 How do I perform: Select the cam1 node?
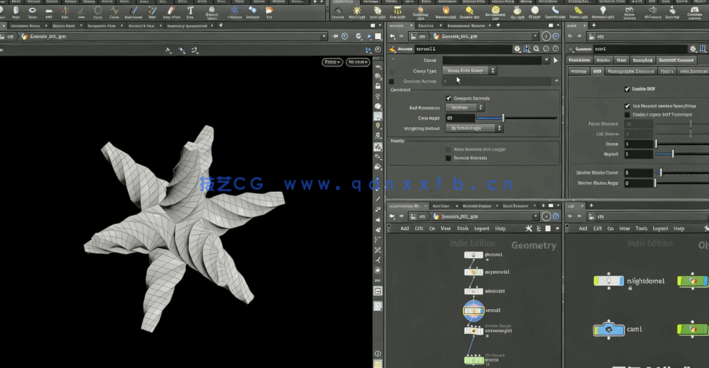point(609,330)
